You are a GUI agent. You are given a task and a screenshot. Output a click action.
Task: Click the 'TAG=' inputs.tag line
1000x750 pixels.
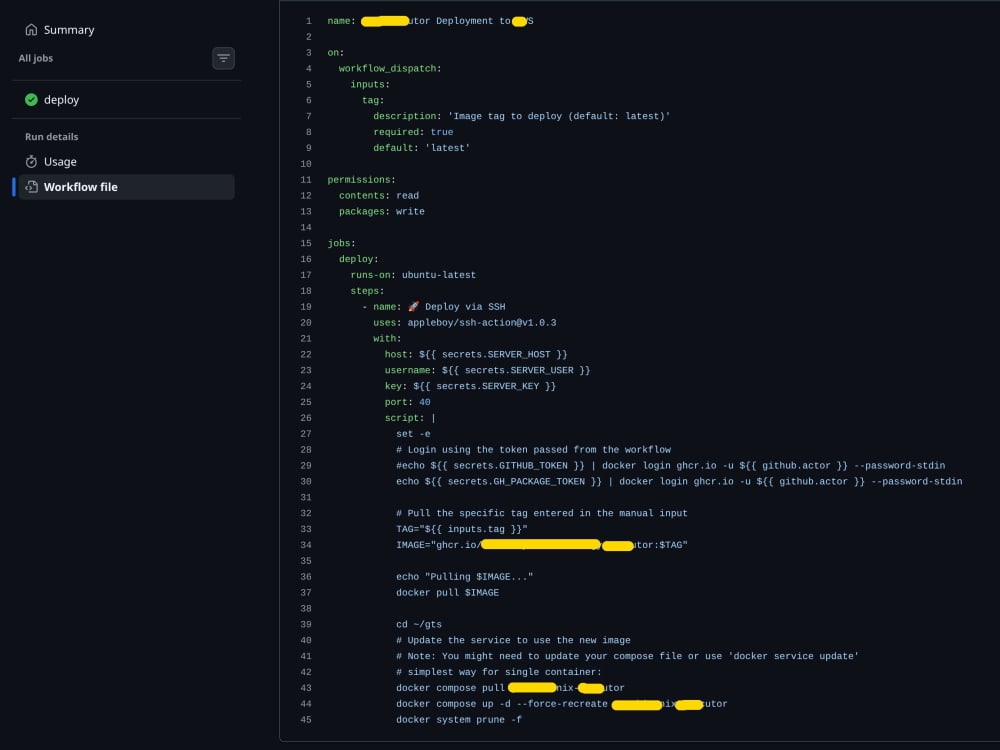coord(462,529)
